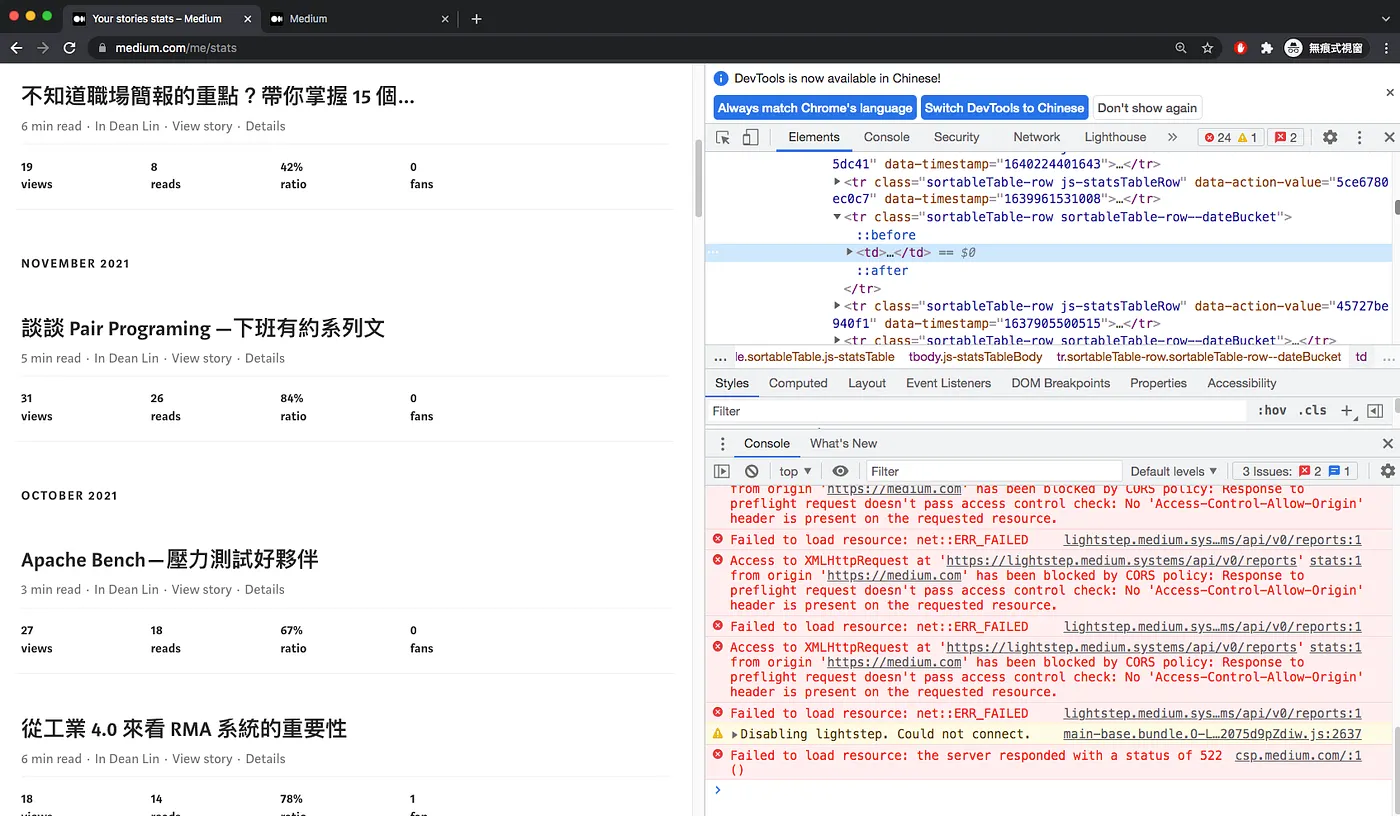1400x816 pixels.
Task: Click Don't show again button
Action: [x=1147, y=108]
